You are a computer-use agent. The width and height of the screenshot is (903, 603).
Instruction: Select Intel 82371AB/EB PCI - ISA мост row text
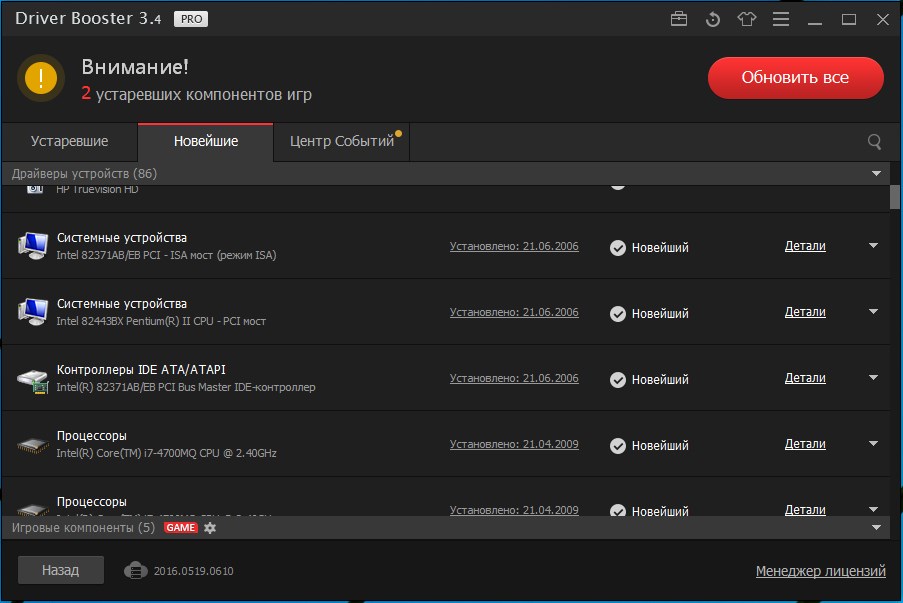166,255
